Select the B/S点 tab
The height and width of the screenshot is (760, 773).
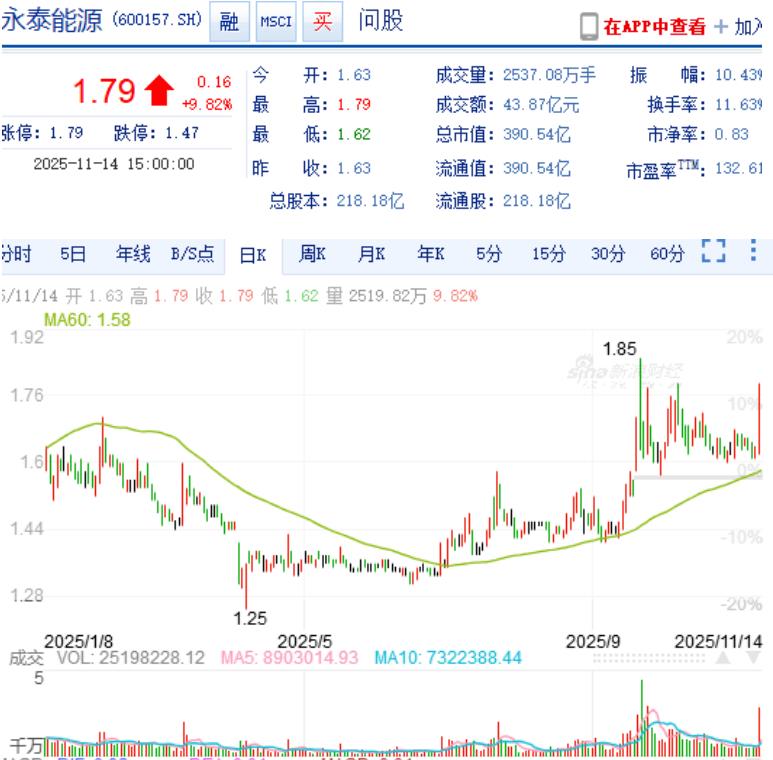[x=192, y=254]
